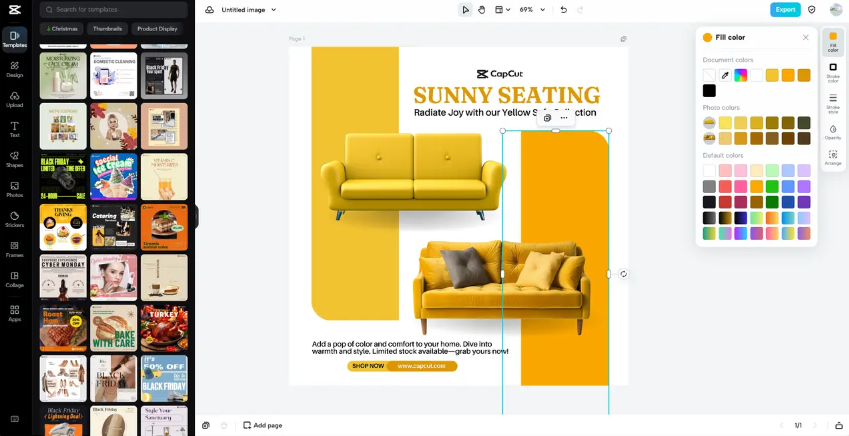Select the SHOP NOW button on canvas

[368, 366]
